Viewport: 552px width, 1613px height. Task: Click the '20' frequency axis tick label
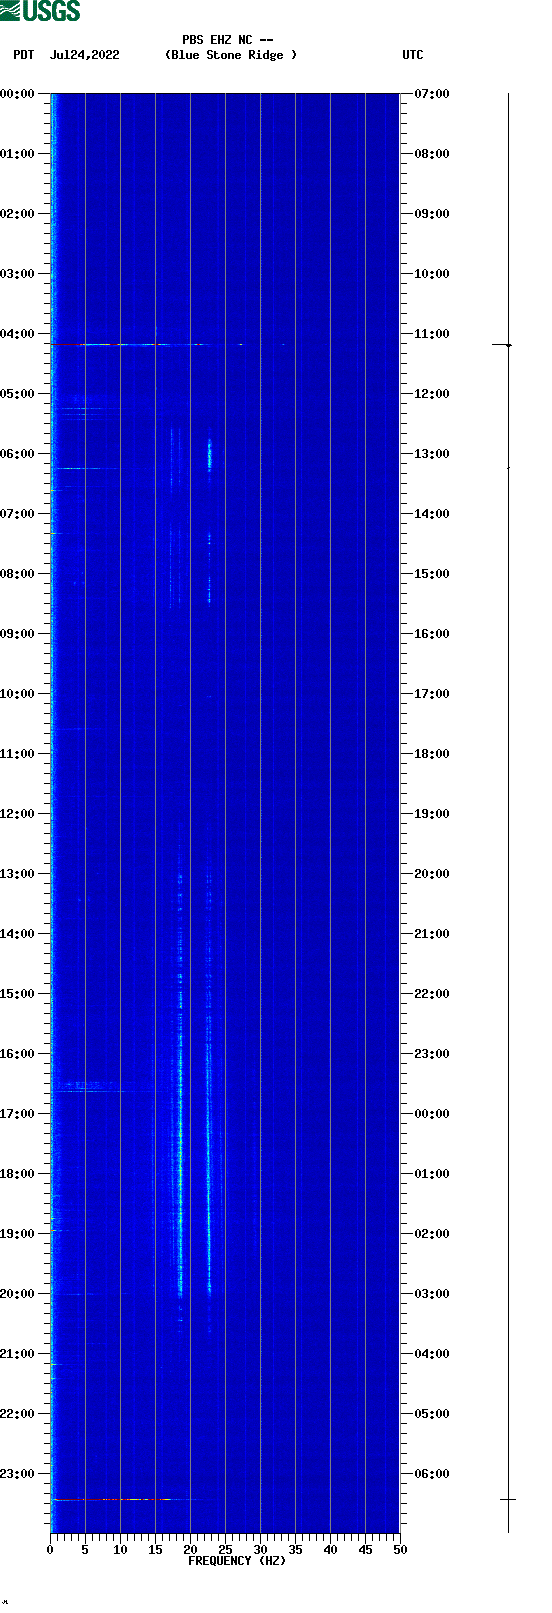pyautogui.click(x=190, y=1550)
